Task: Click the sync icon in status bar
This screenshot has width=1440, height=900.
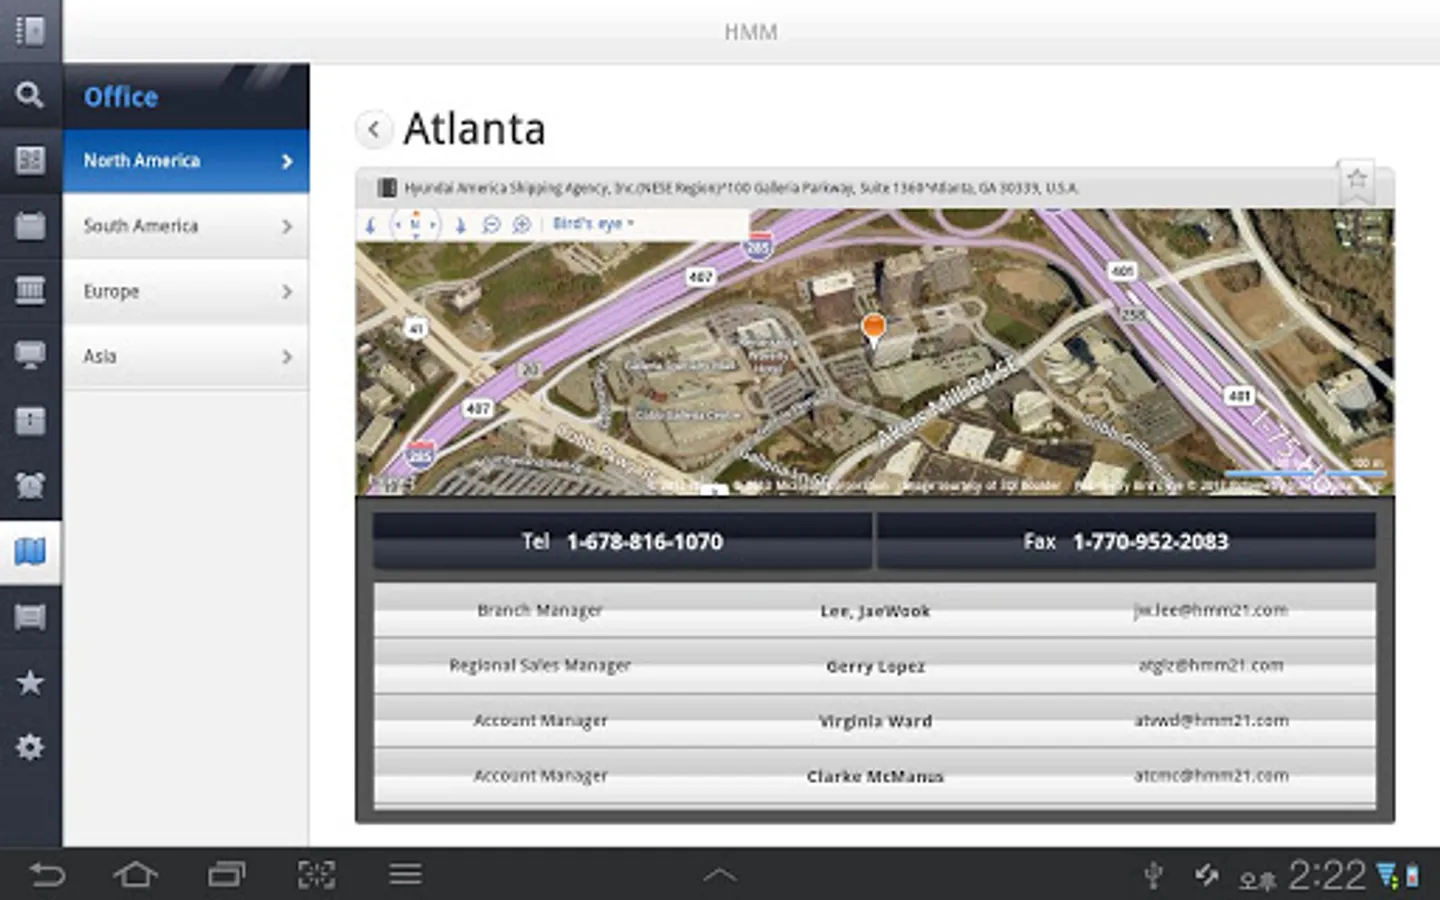Action: [x=1207, y=875]
